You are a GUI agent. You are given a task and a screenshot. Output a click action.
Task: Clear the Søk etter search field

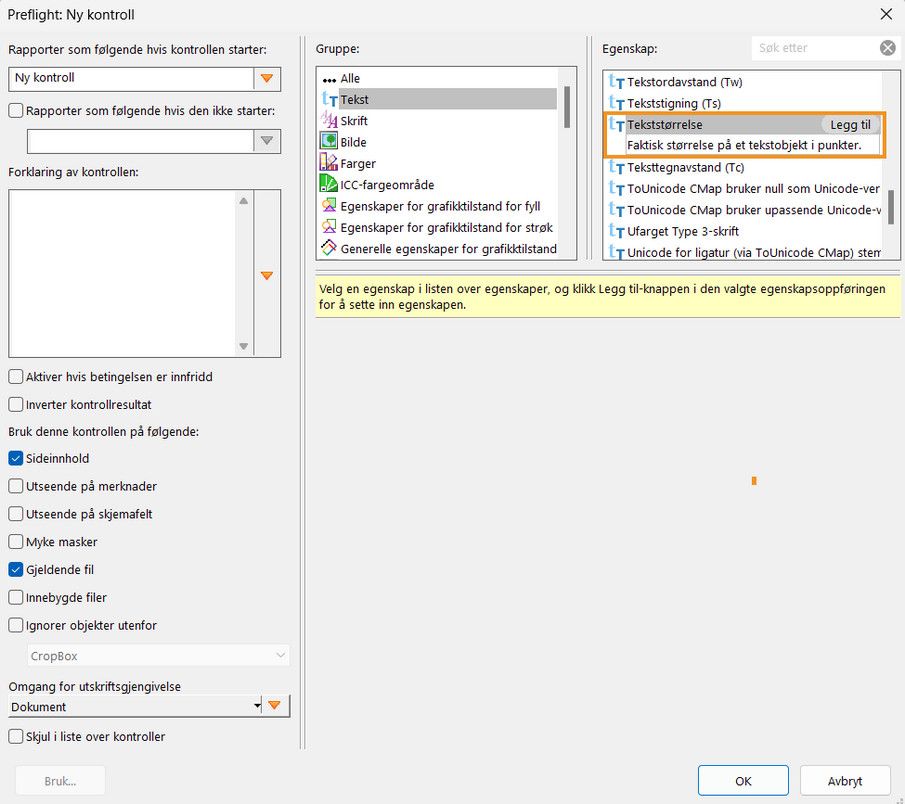888,48
